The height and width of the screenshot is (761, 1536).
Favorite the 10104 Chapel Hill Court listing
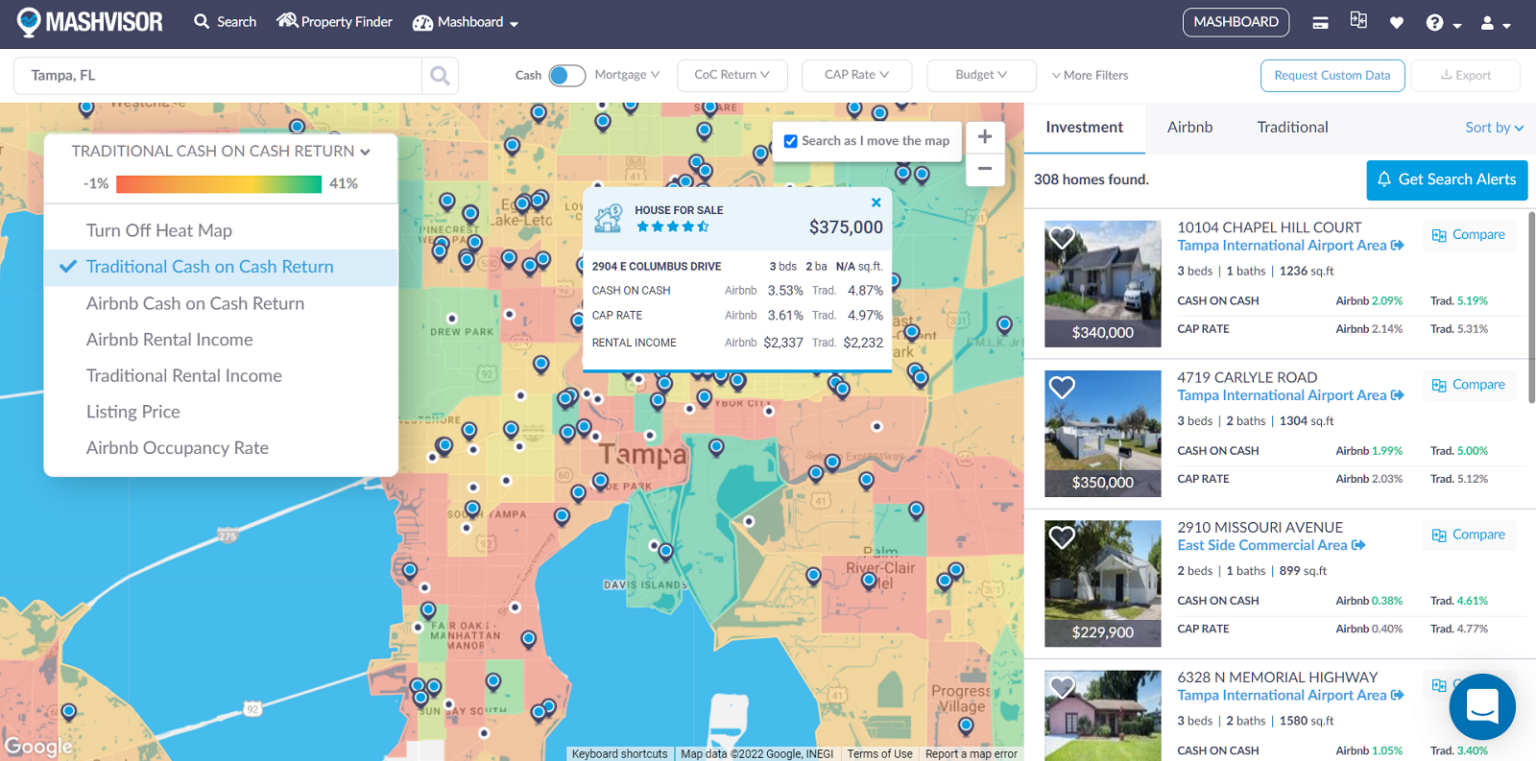(x=1062, y=238)
